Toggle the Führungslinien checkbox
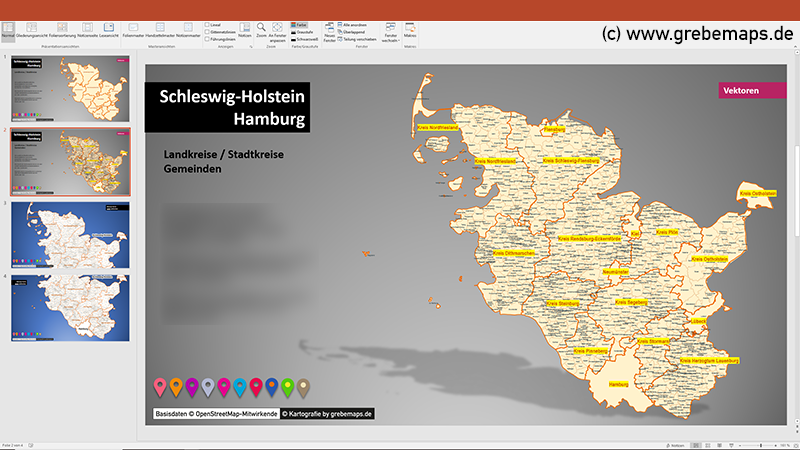800x450 pixels. coord(207,39)
